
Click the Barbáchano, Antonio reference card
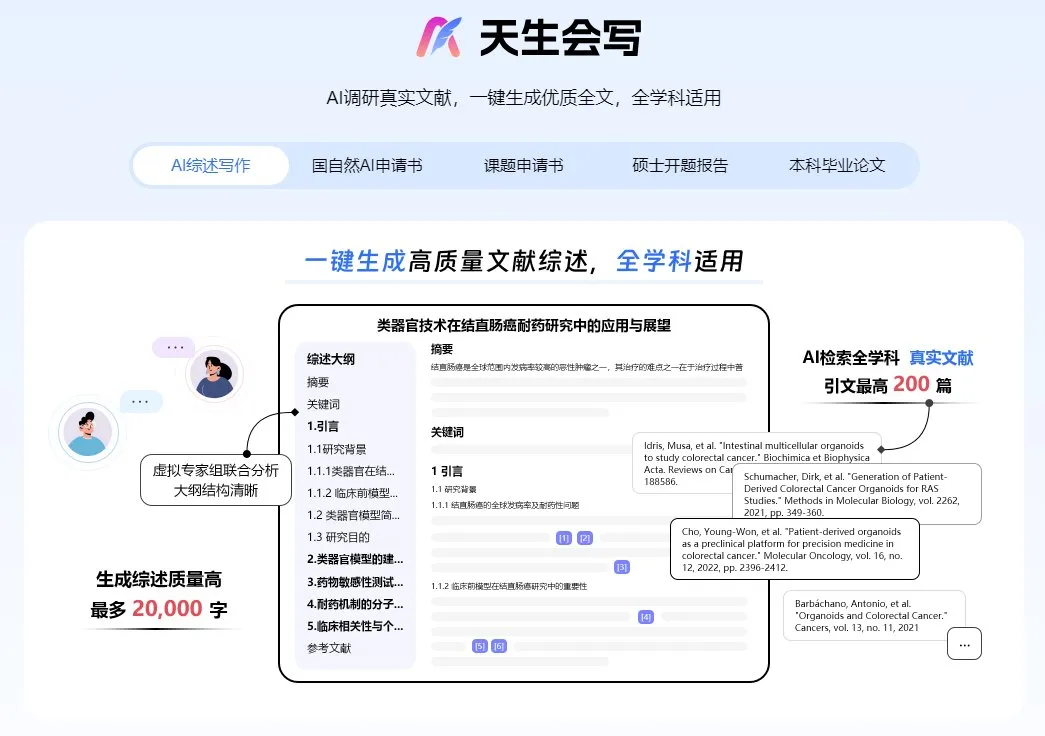click(x=874, y=615)
